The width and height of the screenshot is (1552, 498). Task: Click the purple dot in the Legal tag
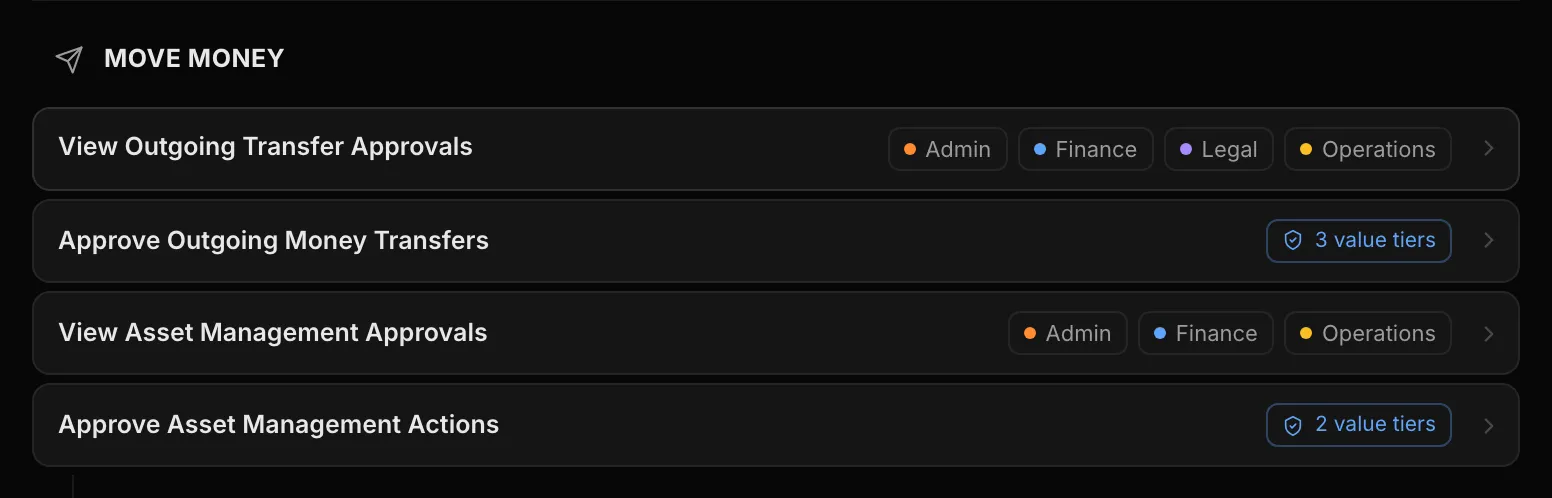coord(1186,149)
